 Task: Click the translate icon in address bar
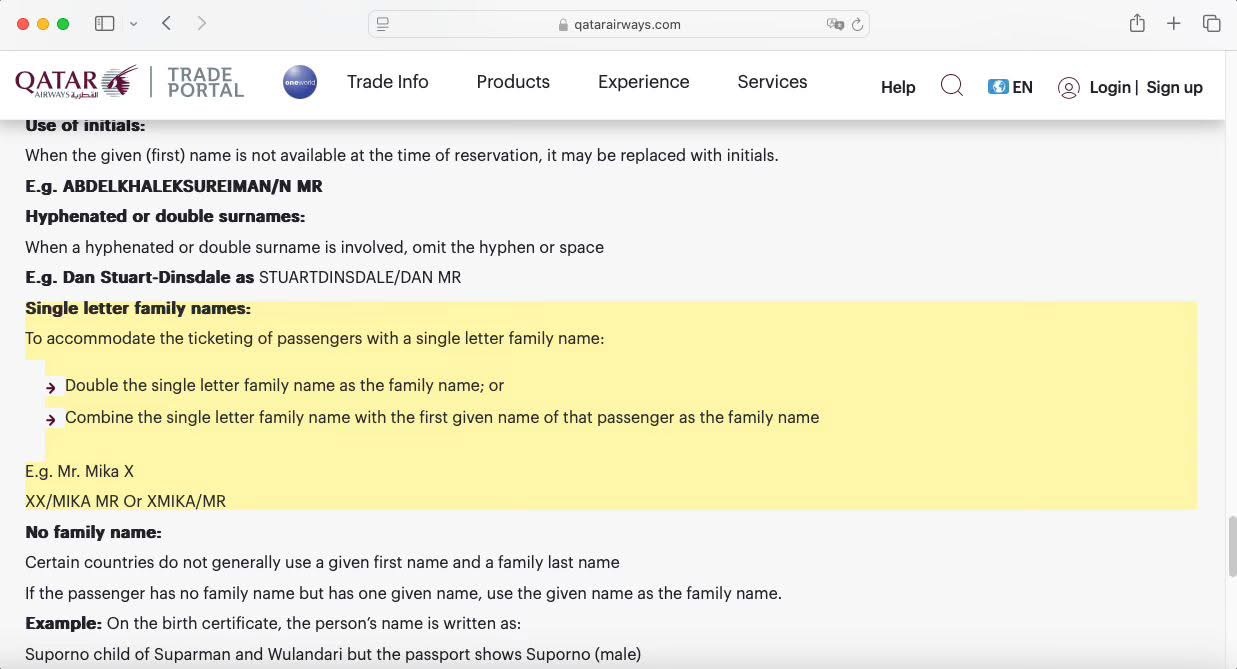click(835, 25)
